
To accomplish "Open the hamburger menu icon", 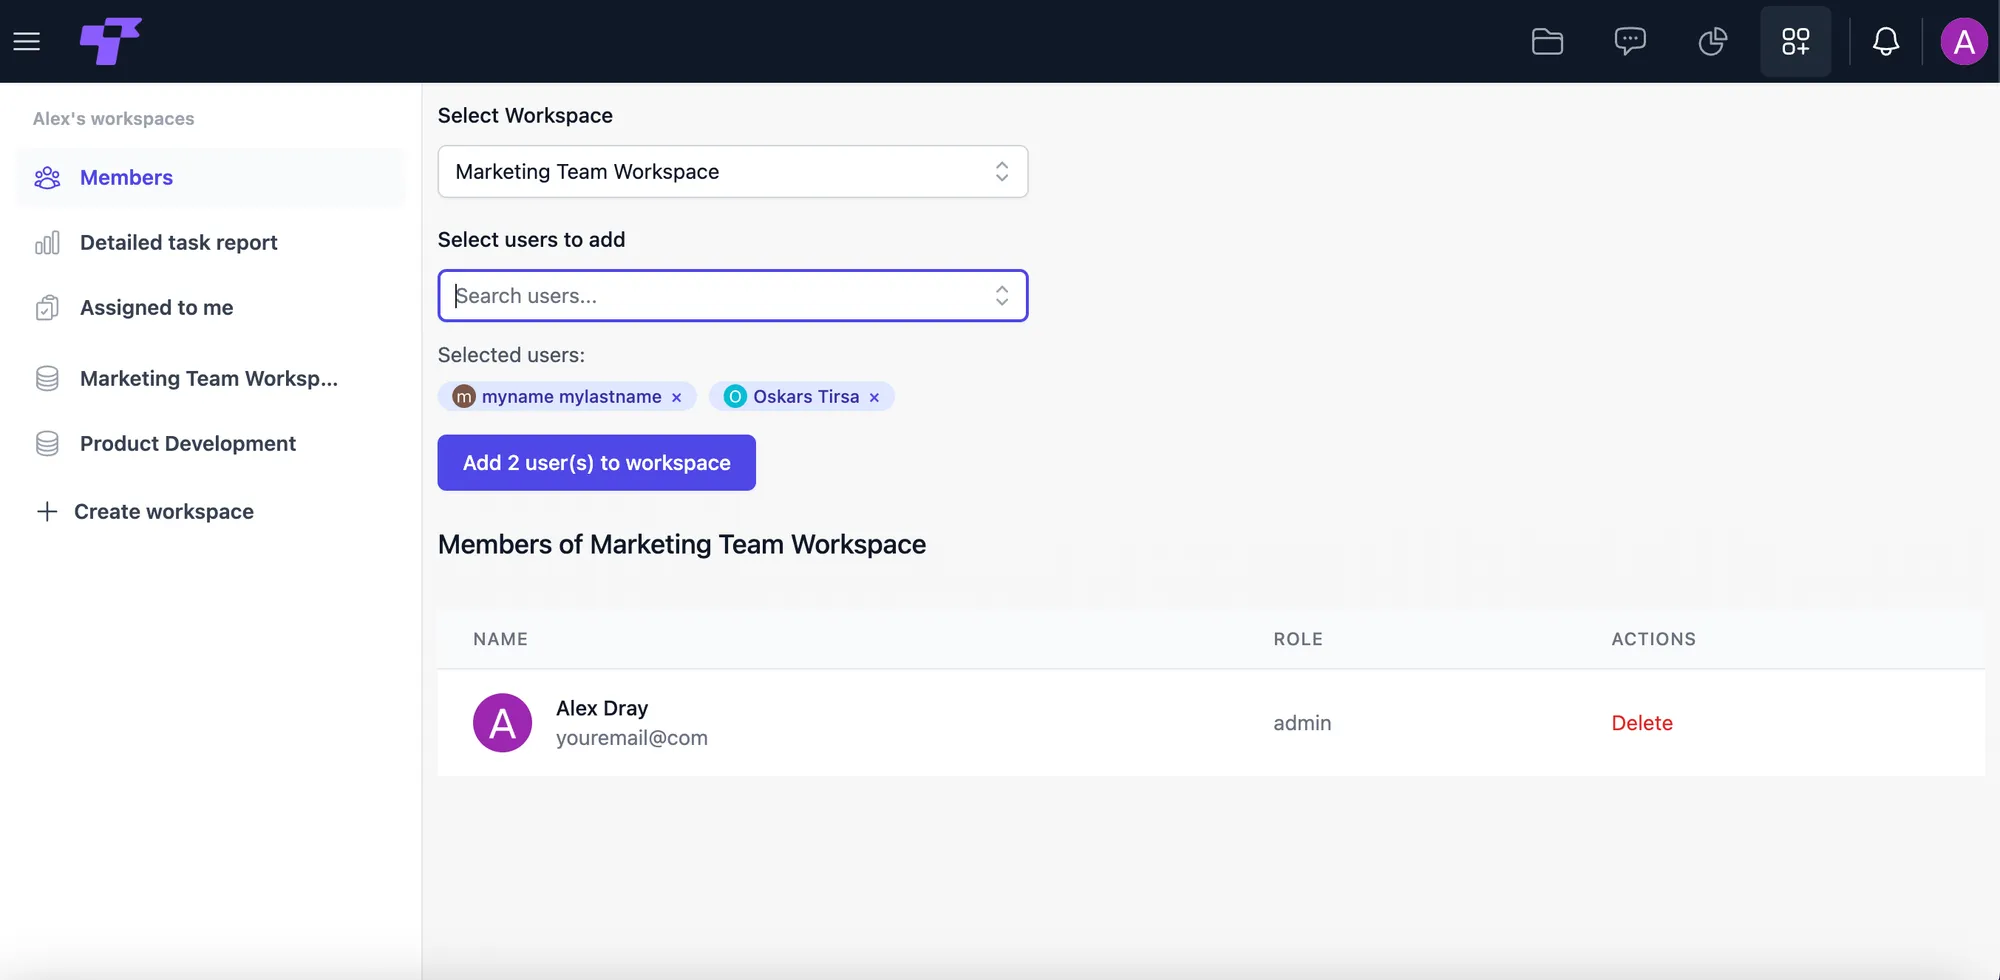I will pos(27,41).
